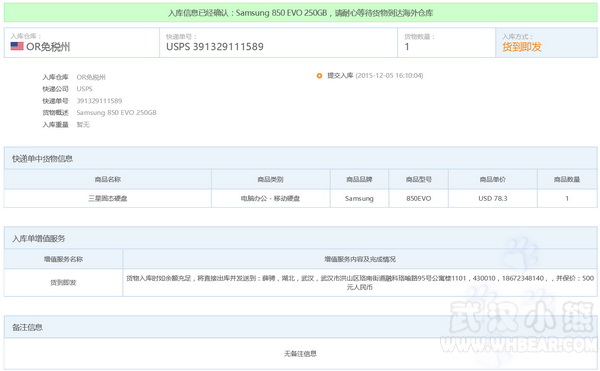Click the 商品数量 column header

coord(567,179)
